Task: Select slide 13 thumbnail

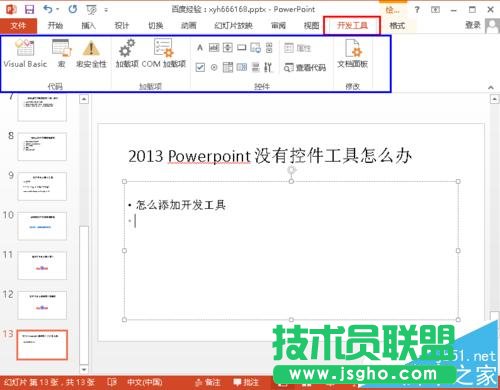Action: (x=42, y=345)
